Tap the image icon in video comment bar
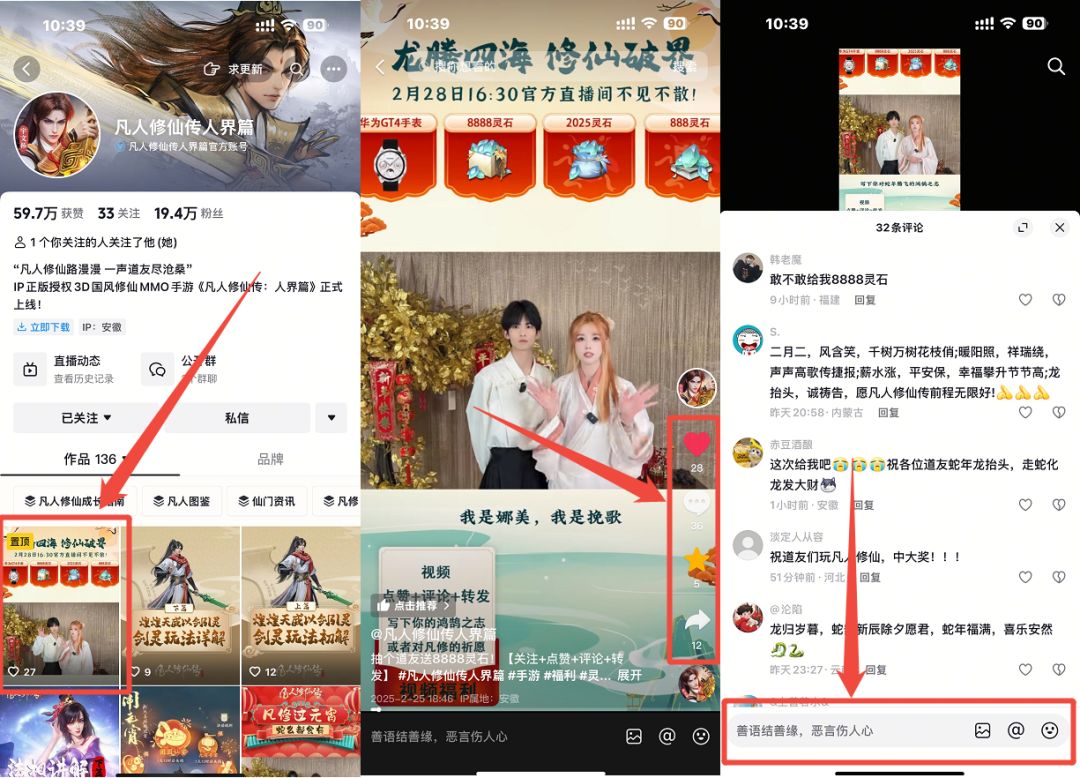This screenshot has height=778, width=1080. pyautogui.click(x=634, y=737)
